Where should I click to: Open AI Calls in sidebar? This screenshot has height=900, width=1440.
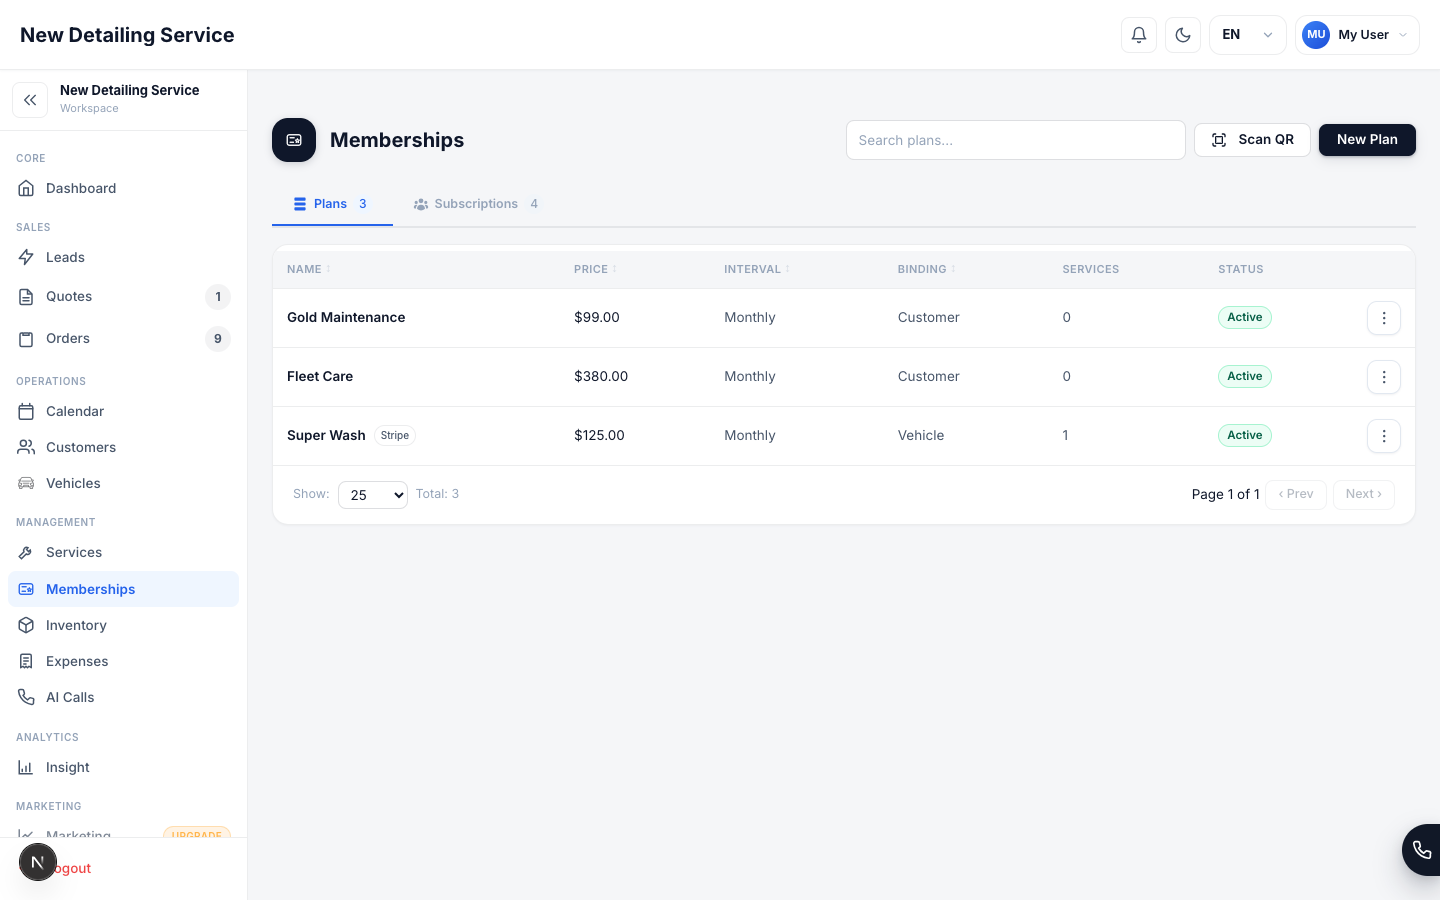123,697
